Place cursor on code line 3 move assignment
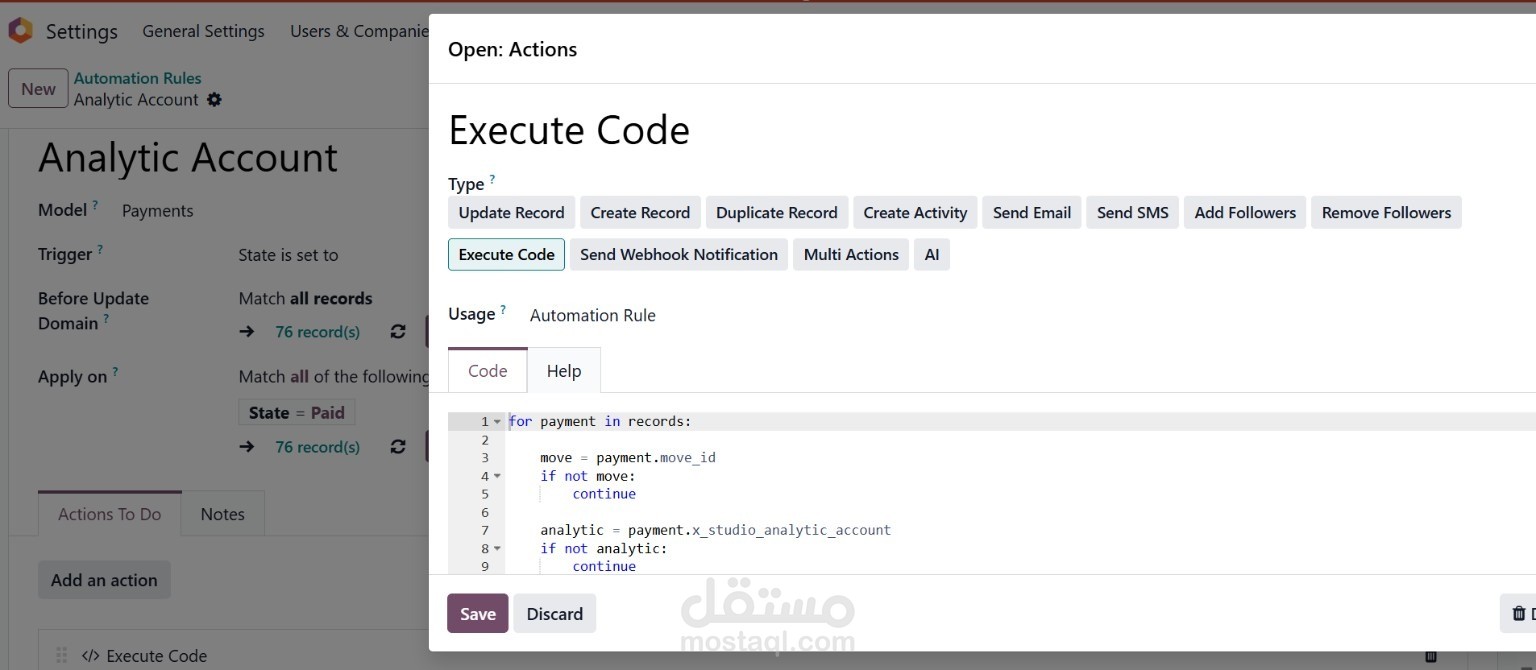This screenshot has width=1536, height=670. 628,458
